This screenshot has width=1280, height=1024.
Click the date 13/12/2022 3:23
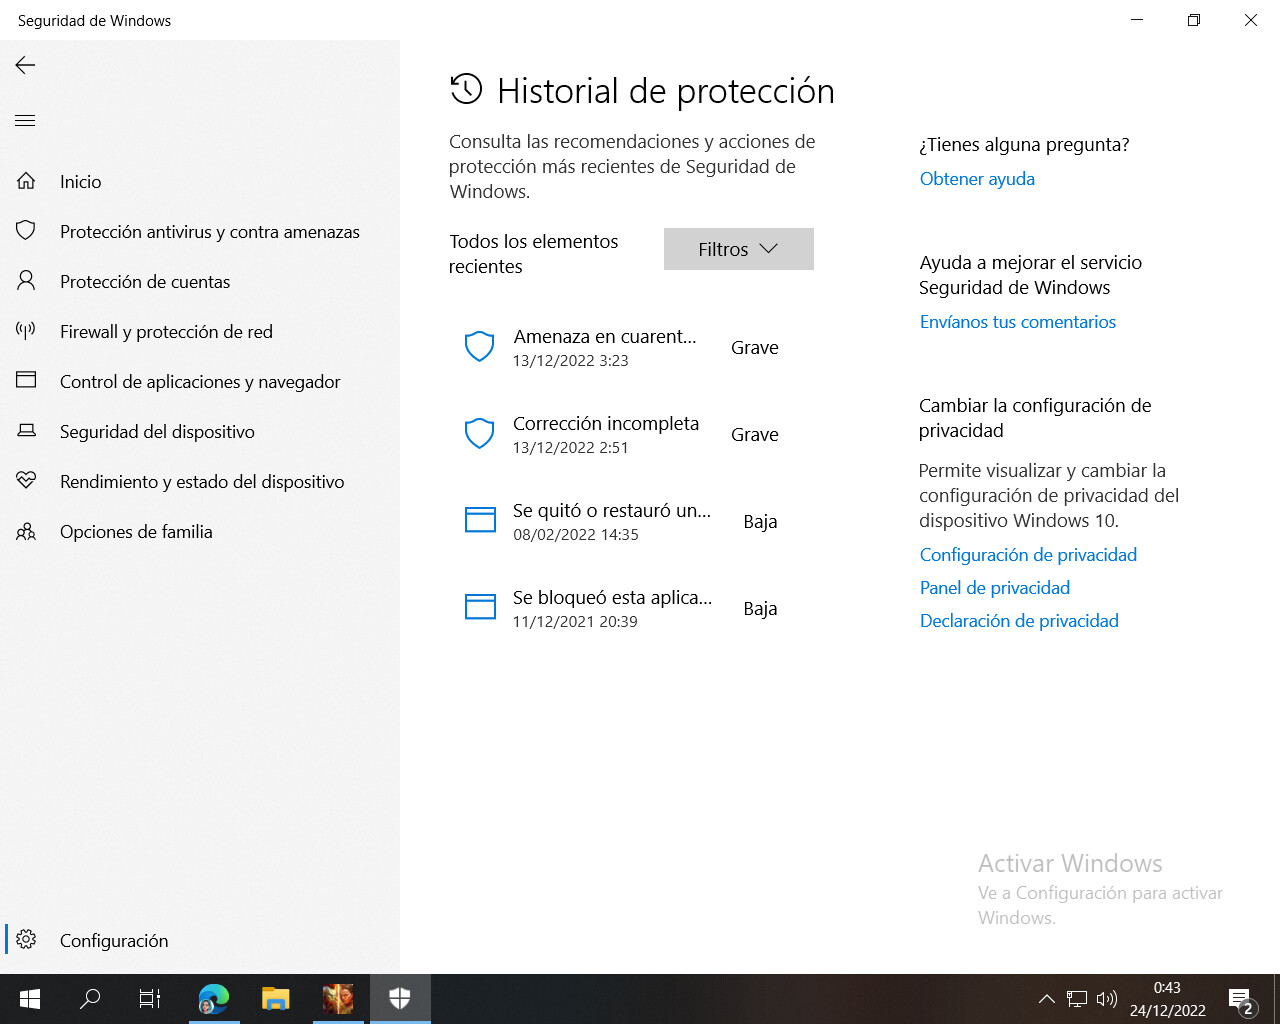[571, 361]
